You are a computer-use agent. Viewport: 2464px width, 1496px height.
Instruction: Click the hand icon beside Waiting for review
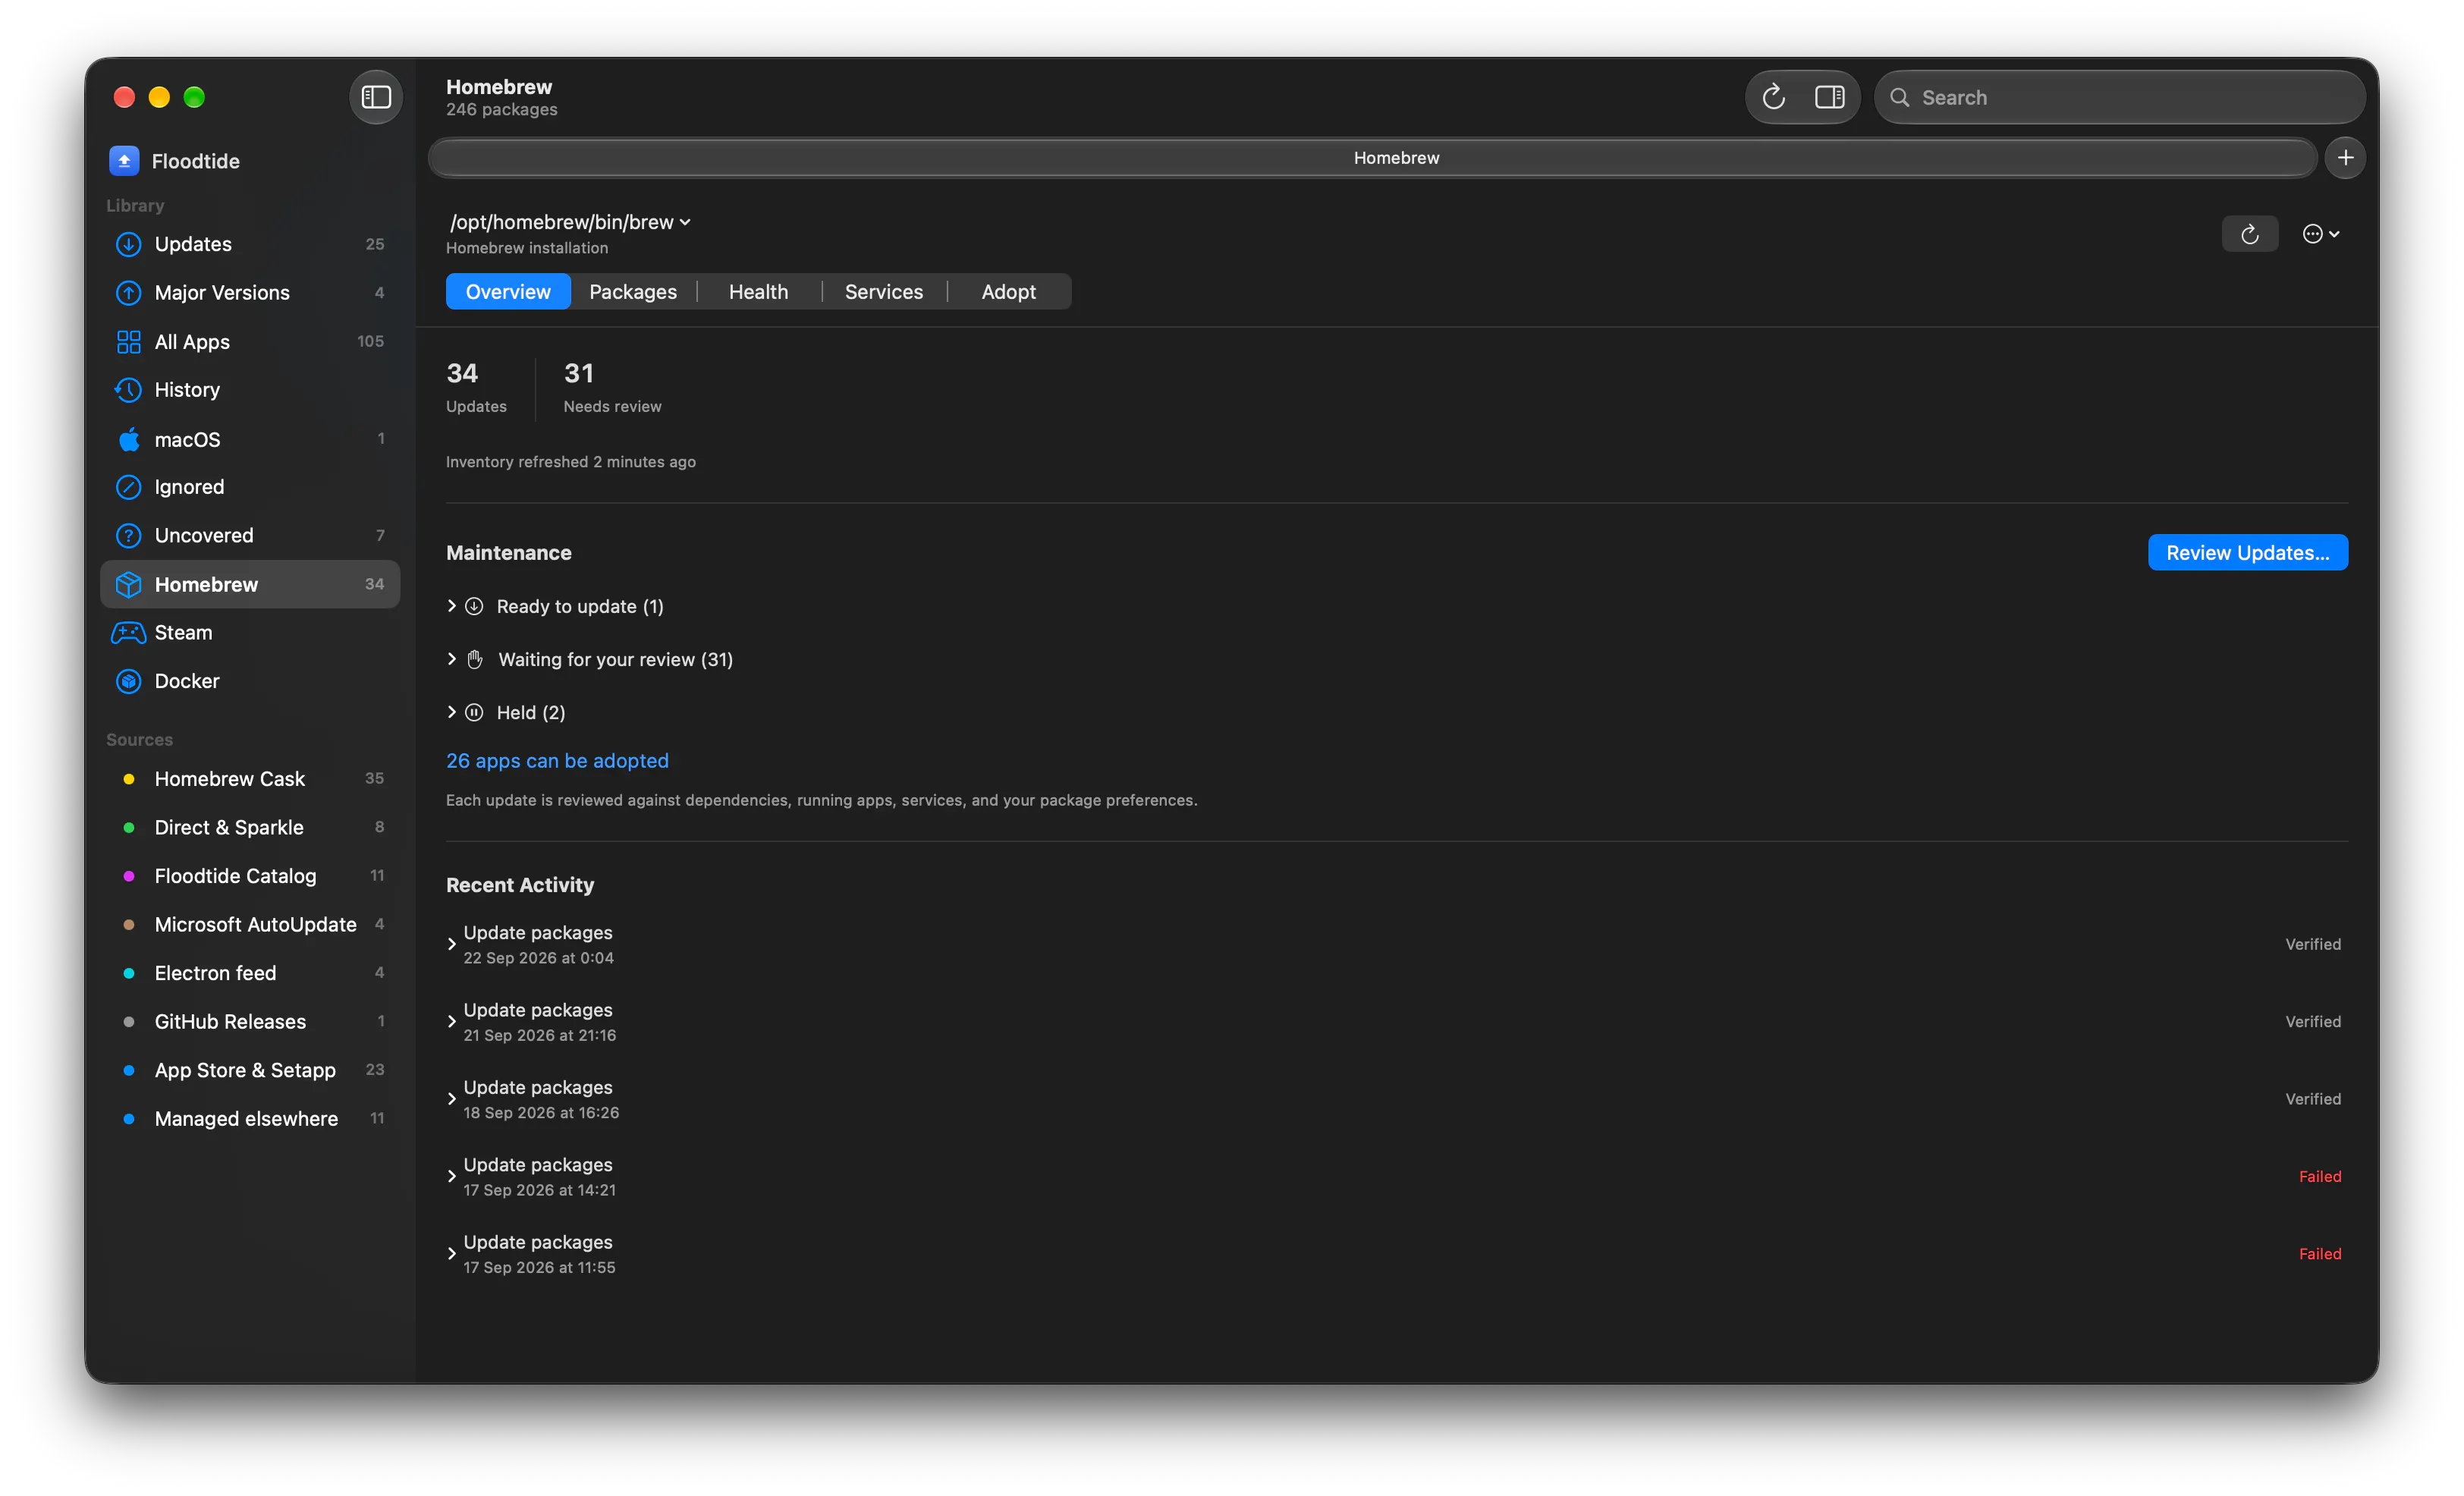click(475, 659)
